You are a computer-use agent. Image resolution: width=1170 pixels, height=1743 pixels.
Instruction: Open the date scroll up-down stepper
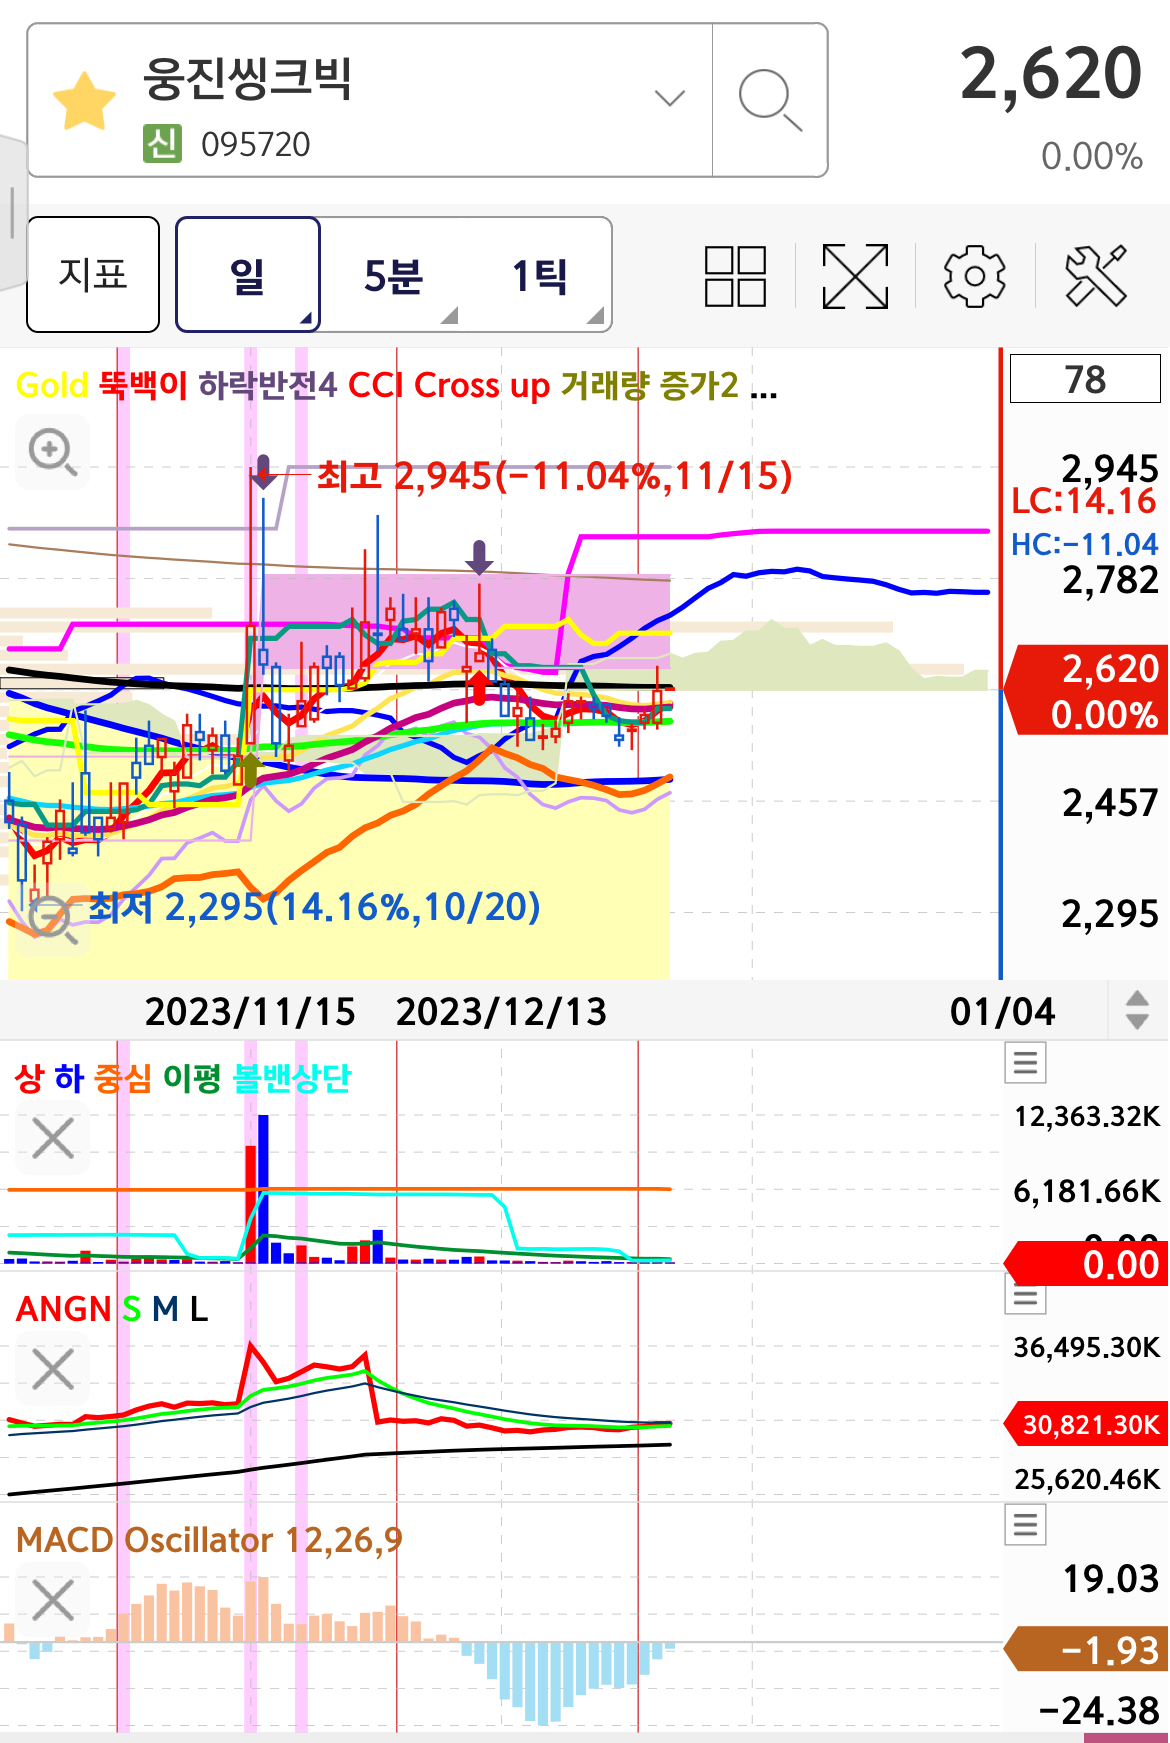click(x=1137, y=1010)
